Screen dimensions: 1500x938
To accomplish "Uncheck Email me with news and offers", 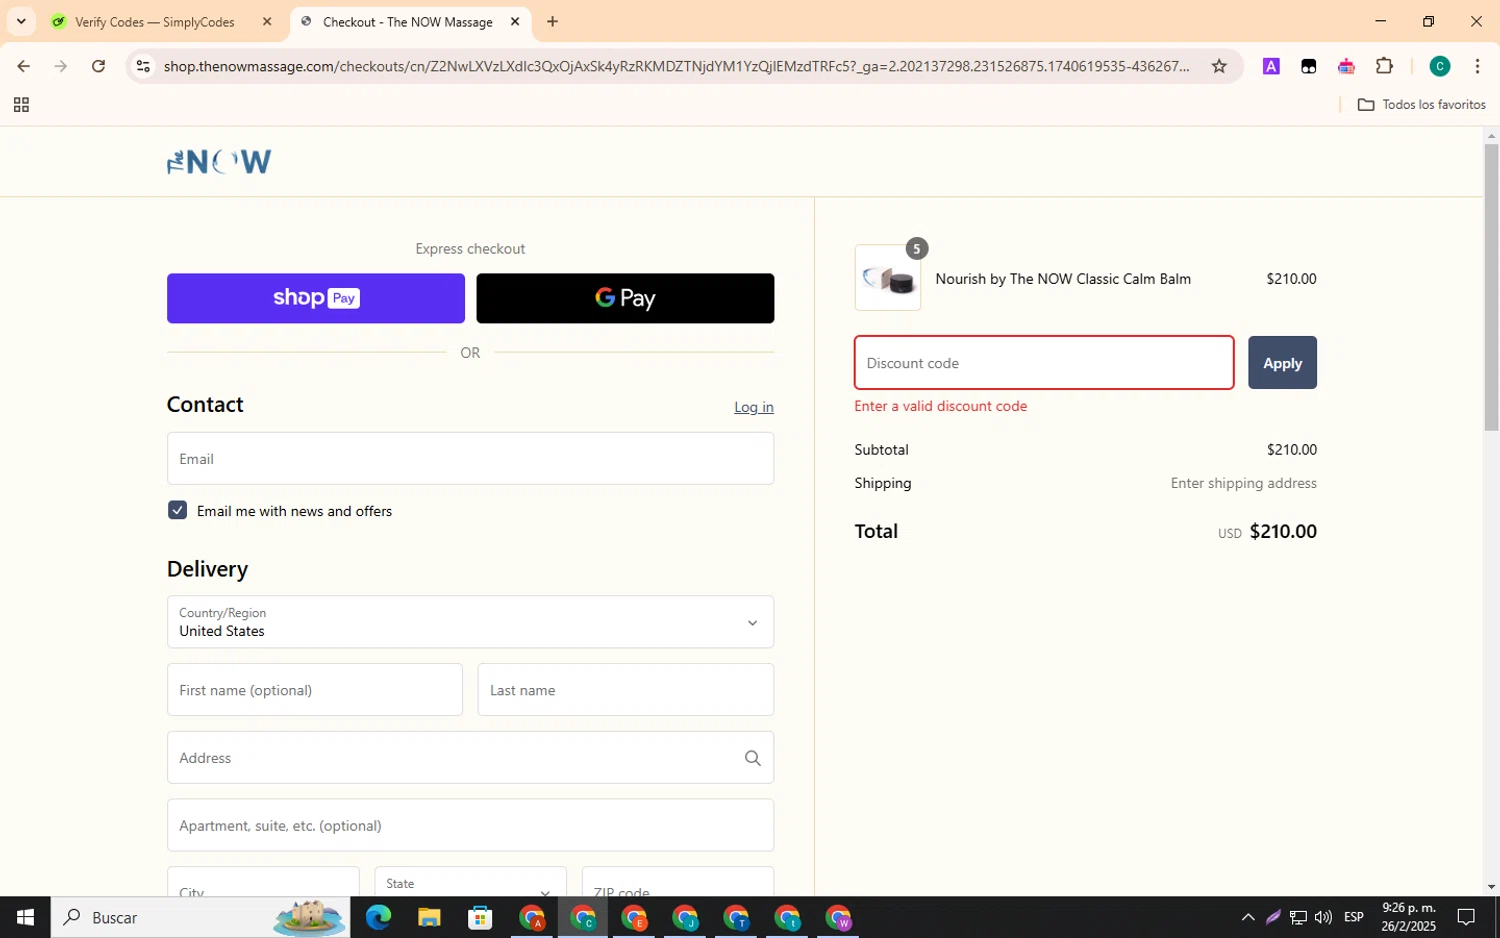I will click(177, 510).
